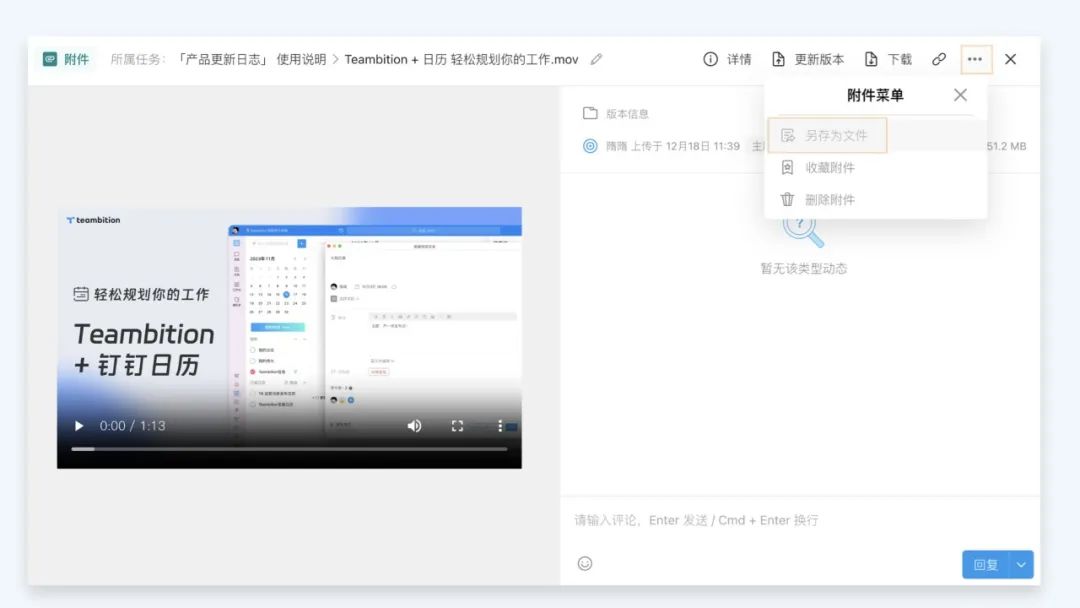The image size is (1080, 608).
Task: Seek within the video progress bar
Action: 289,449
